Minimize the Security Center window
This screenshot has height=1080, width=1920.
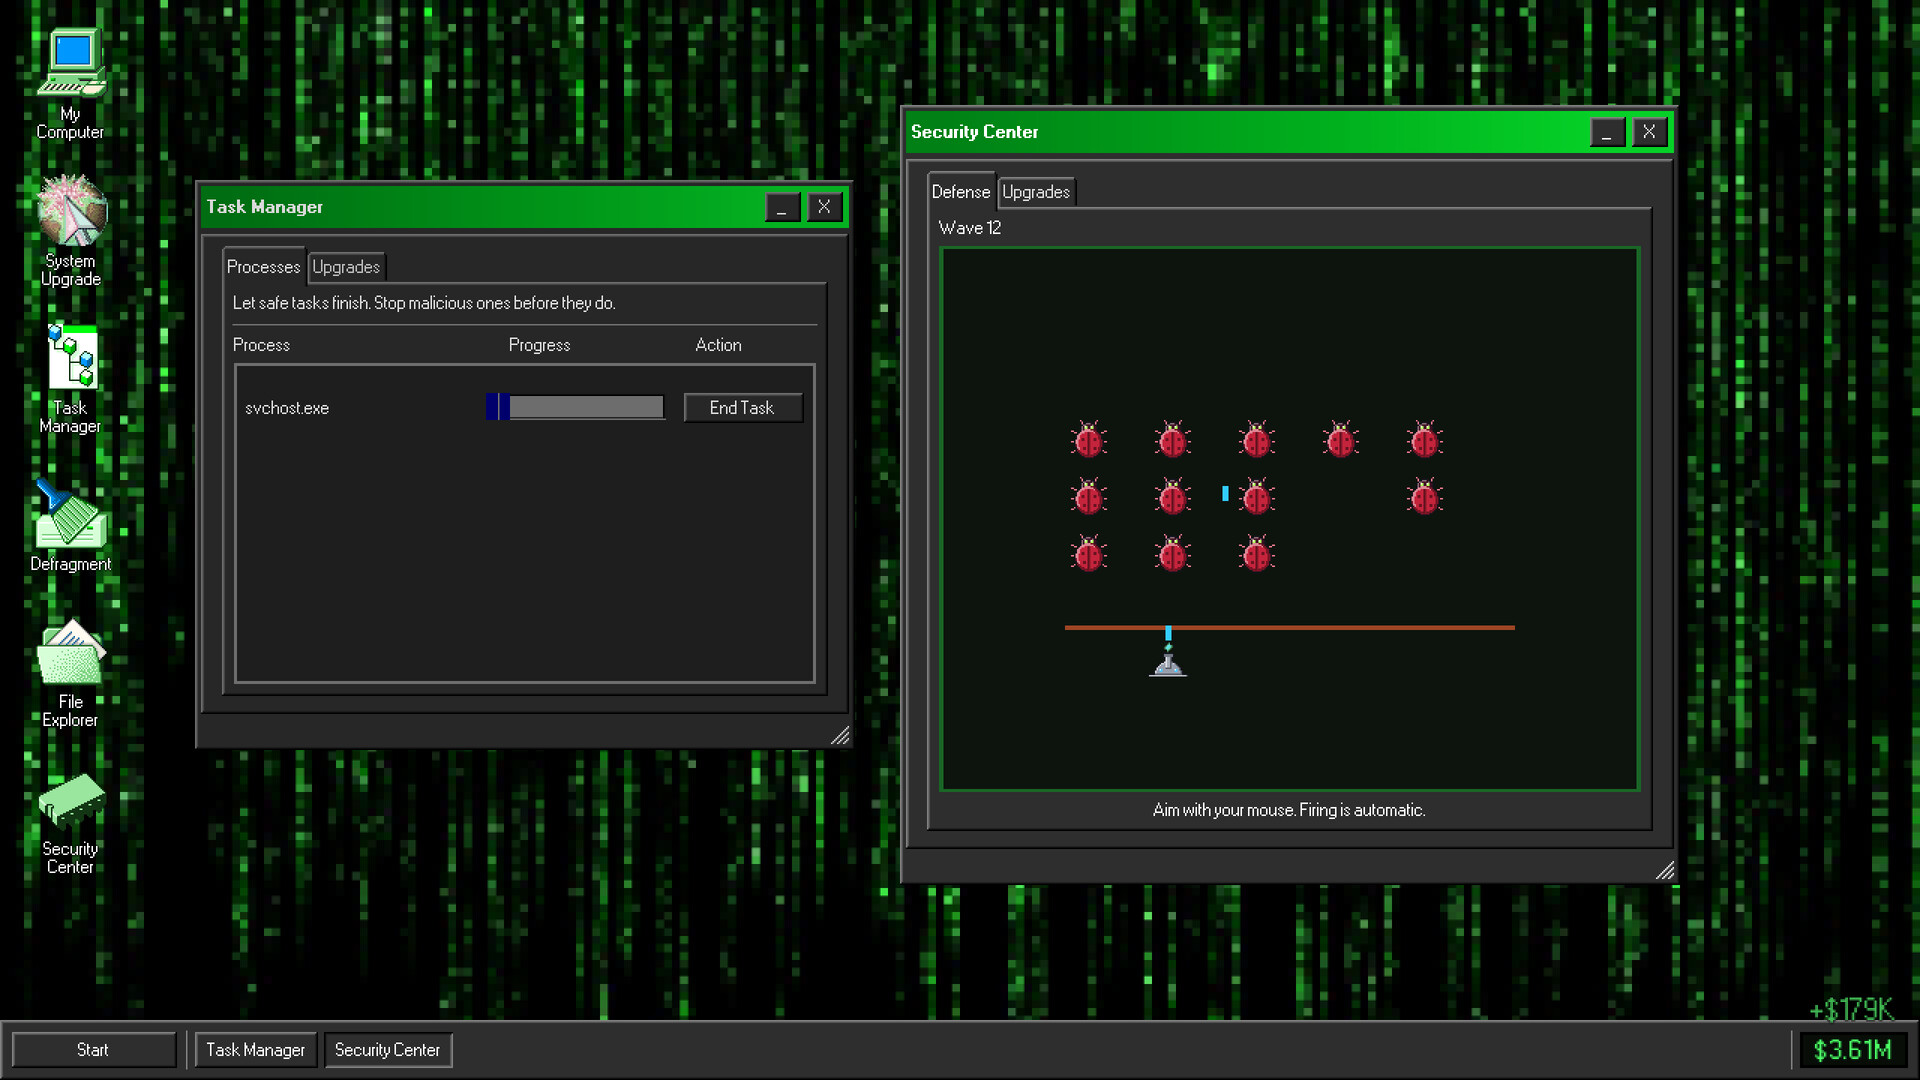[1607, 132]
